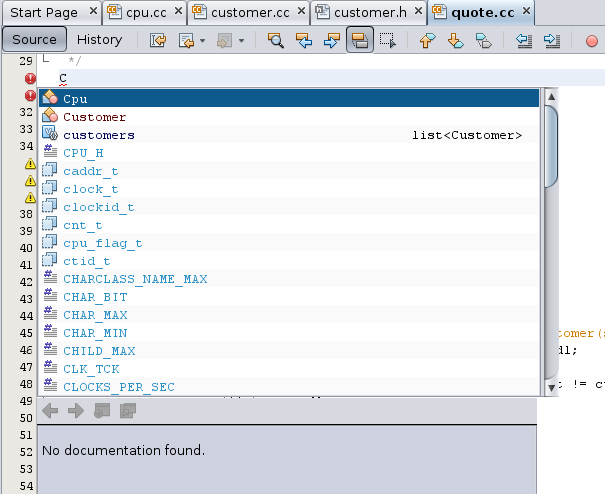
Task: Switch to History view
Action: tap(99, 40)
